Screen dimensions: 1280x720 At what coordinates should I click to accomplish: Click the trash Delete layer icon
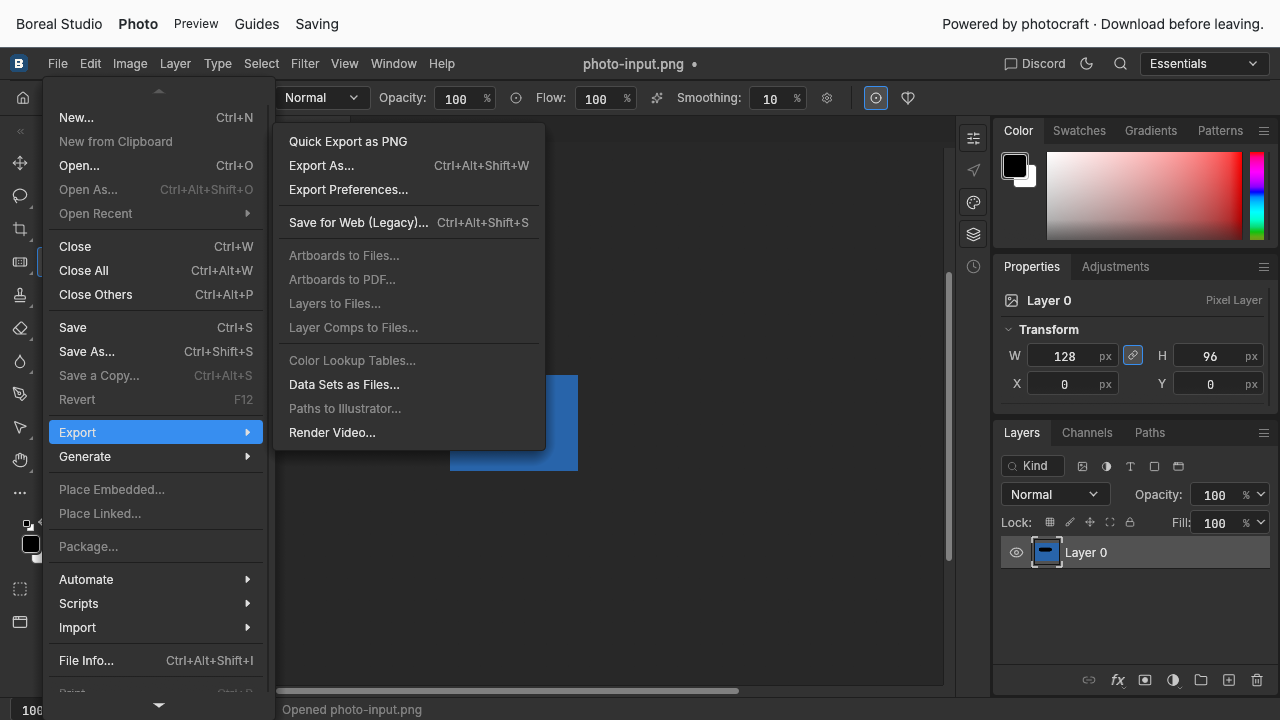coord(1257,680)
